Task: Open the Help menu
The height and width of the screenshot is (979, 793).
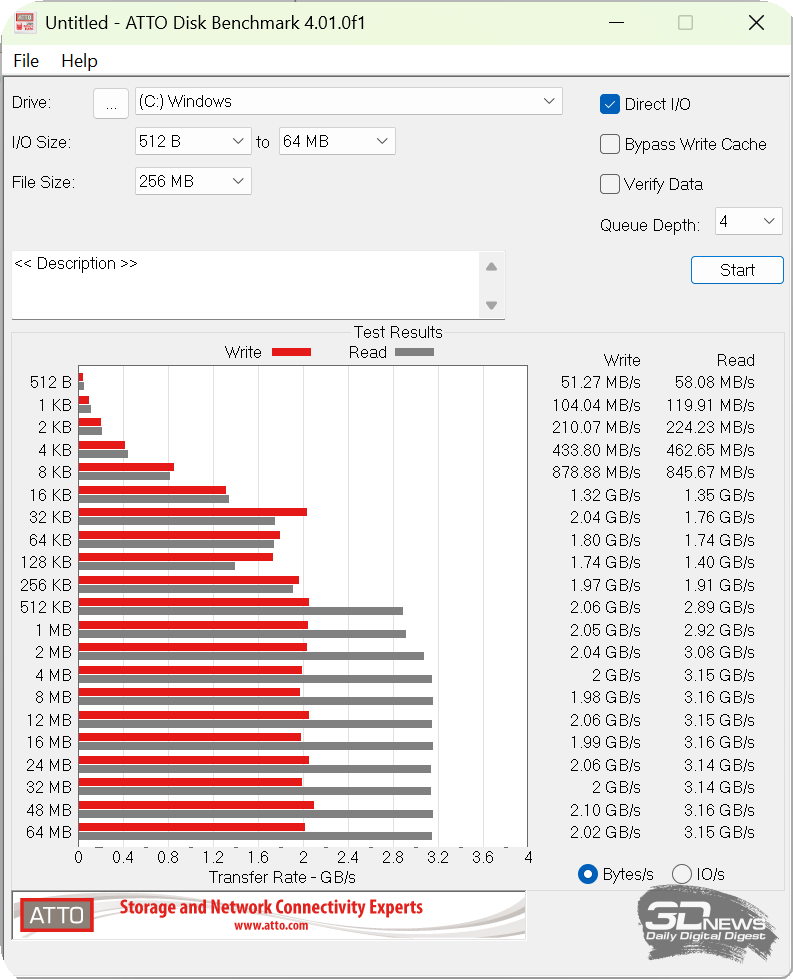Action: [79, 61]
